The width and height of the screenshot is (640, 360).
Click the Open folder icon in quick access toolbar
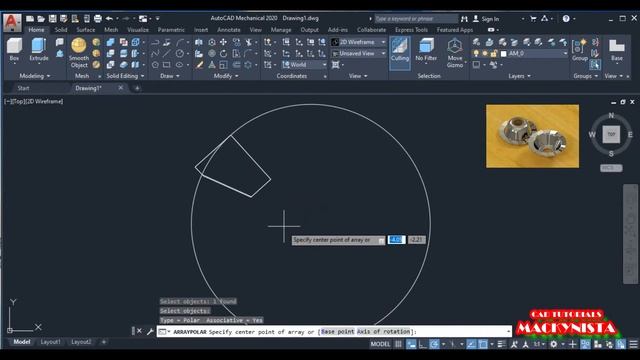41,18
